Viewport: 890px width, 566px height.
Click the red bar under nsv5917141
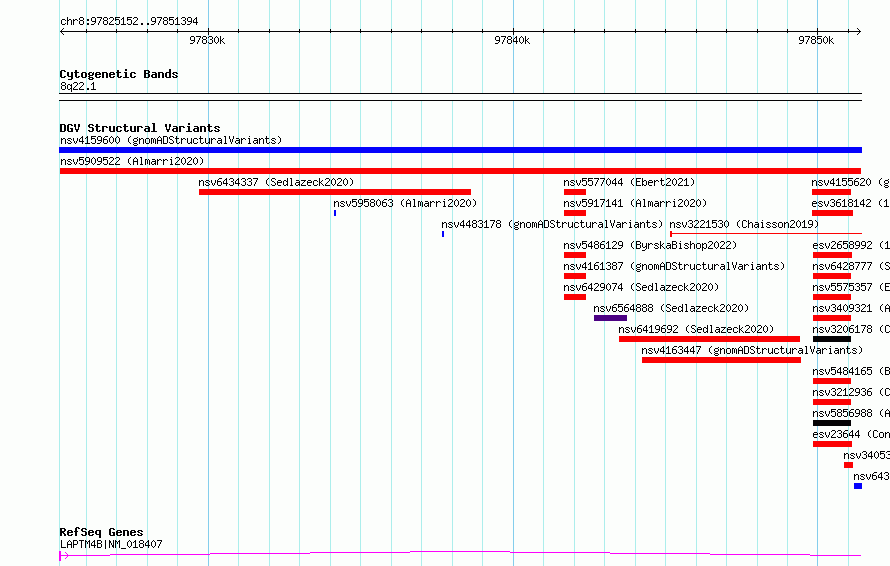click(574, 213)
